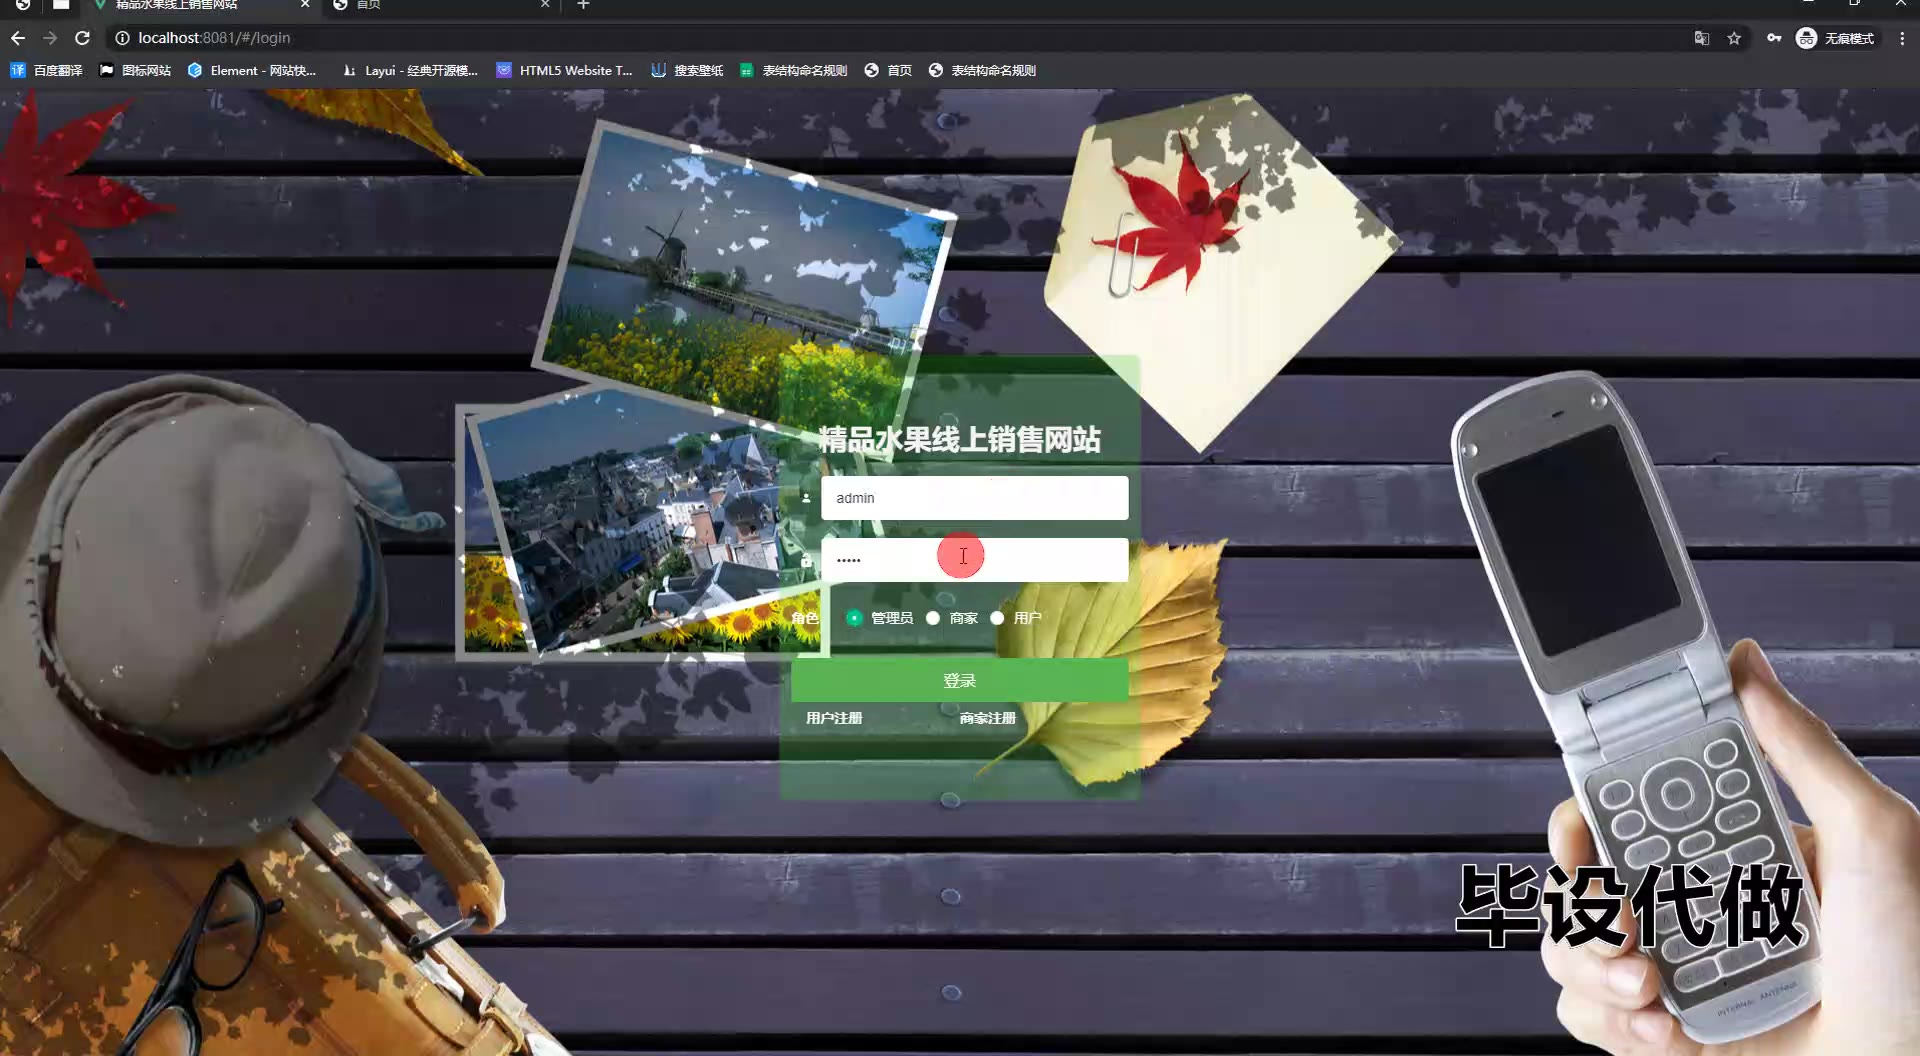Open the Layui - 经典开源模 bookmark
The image size is (1920, 1056).
(410, 70)
